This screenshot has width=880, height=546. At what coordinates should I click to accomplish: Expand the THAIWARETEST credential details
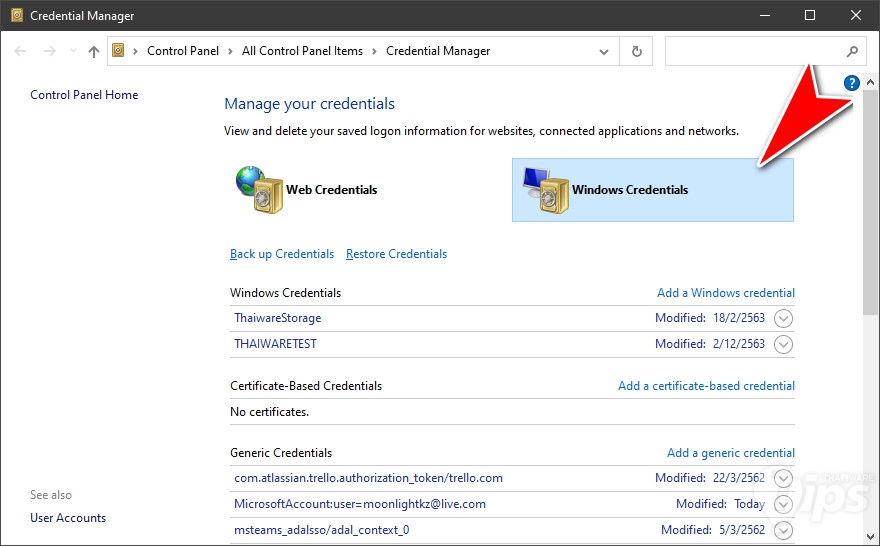tap(784, 344)
